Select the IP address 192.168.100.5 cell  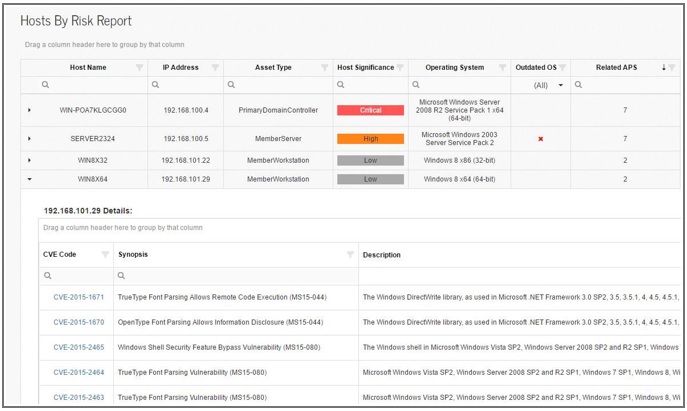pyautogui.click(x=186, y=138)
